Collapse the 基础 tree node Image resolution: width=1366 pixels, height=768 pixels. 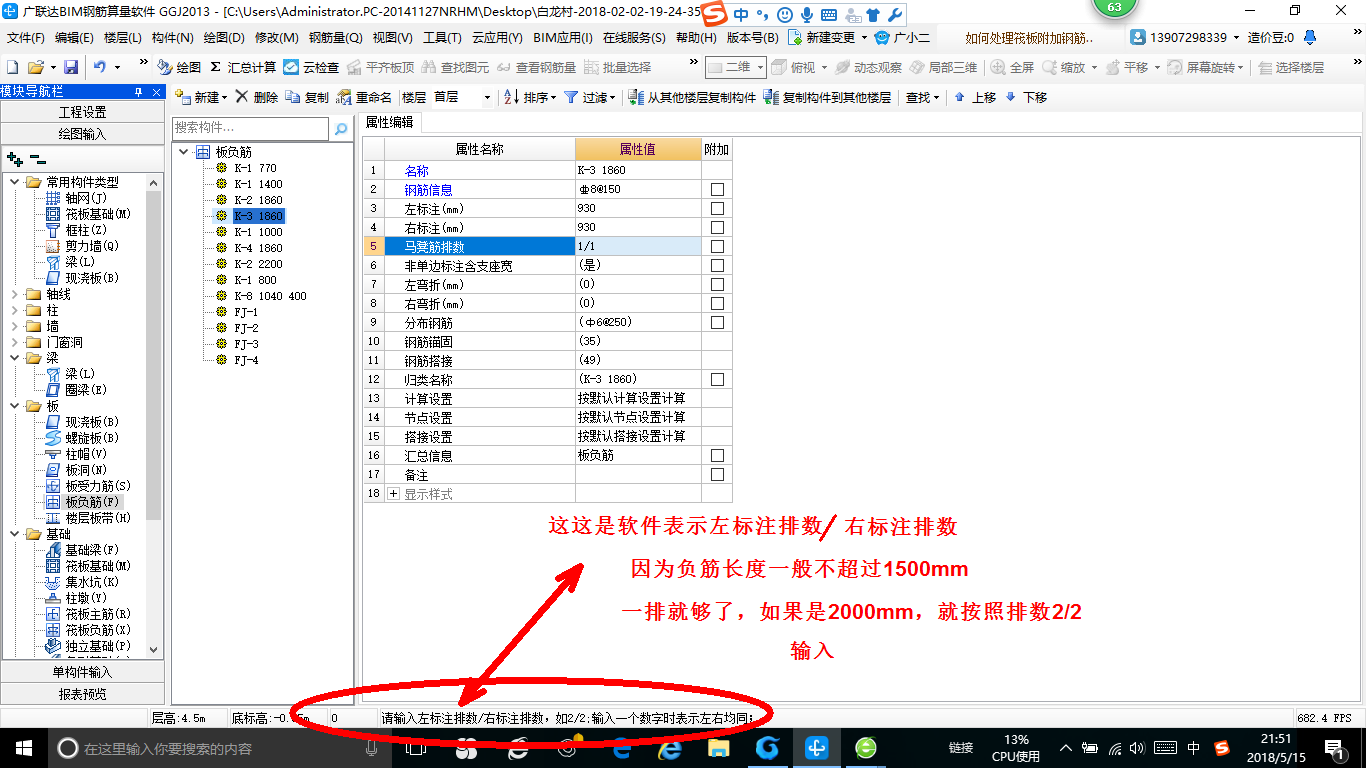14,534
